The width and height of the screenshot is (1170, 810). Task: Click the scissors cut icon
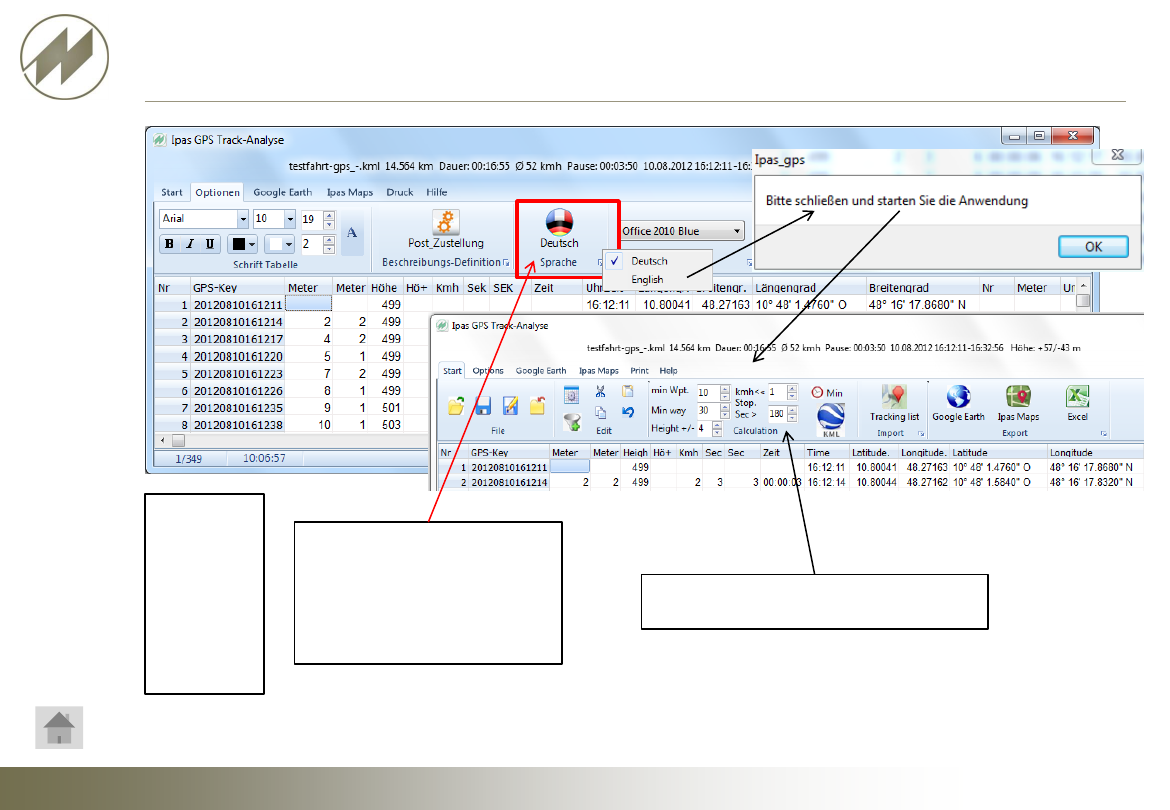coord(601,392)
